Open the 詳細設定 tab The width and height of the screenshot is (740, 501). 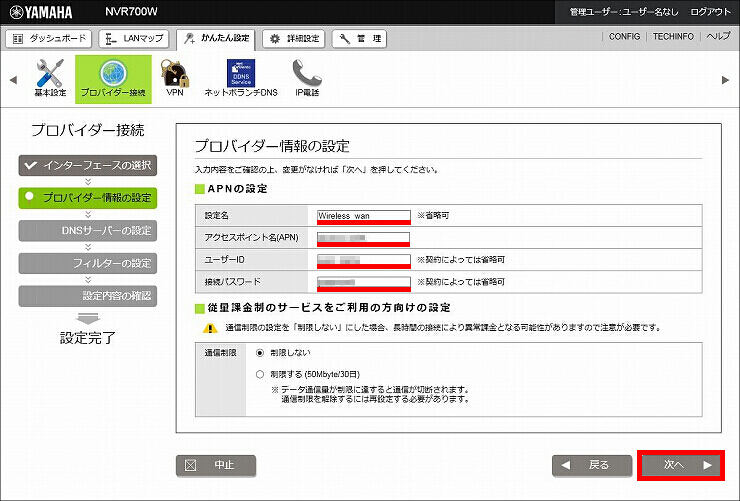(x=294, y=39)
